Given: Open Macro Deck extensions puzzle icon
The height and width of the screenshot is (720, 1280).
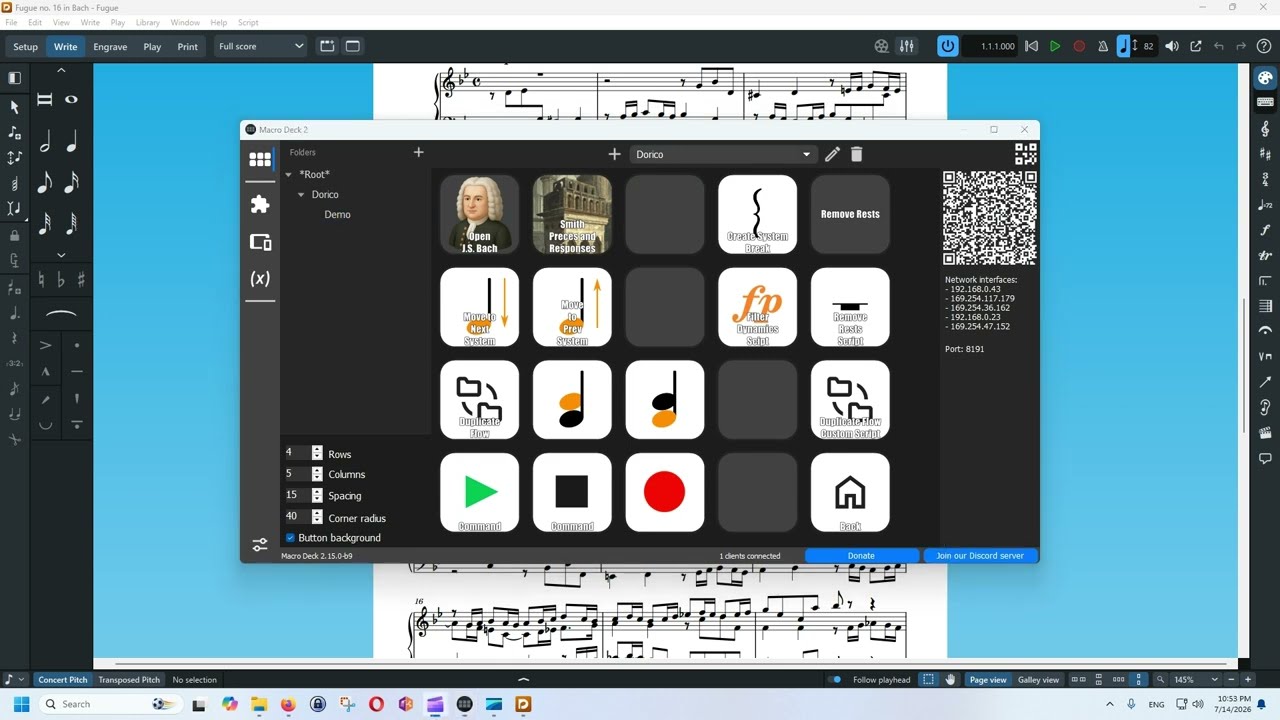Looking at the screenshot, I should [260, 204].
